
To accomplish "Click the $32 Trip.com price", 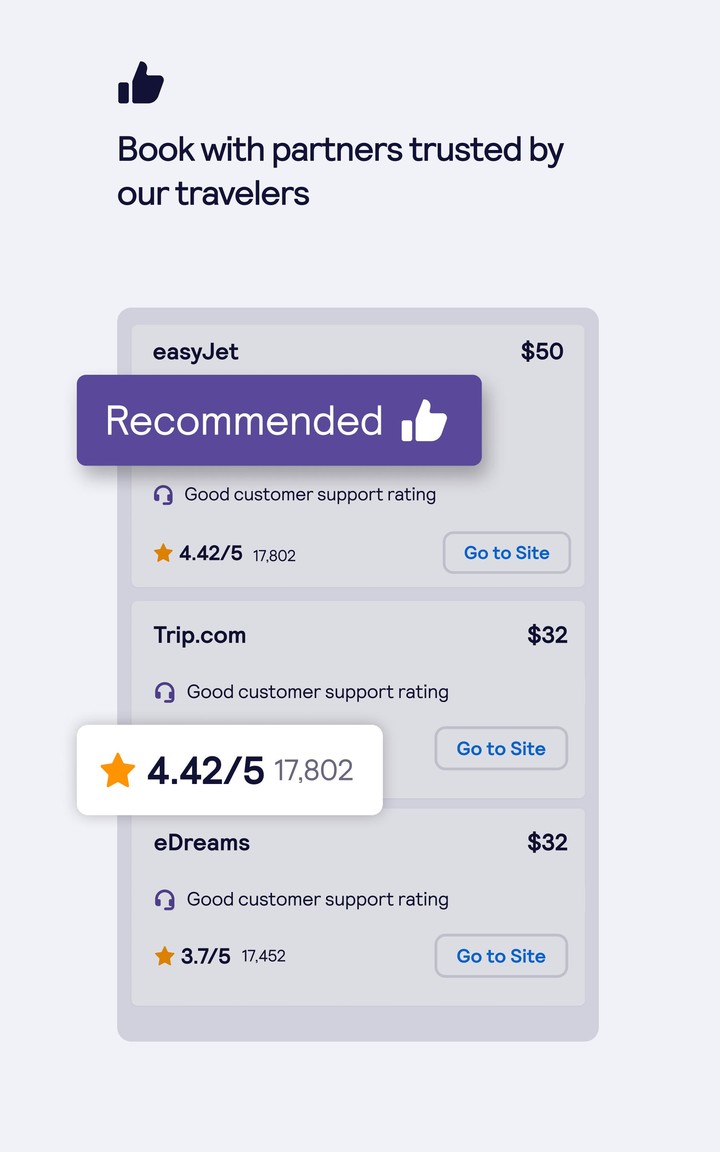I will [x=547, y=635].
